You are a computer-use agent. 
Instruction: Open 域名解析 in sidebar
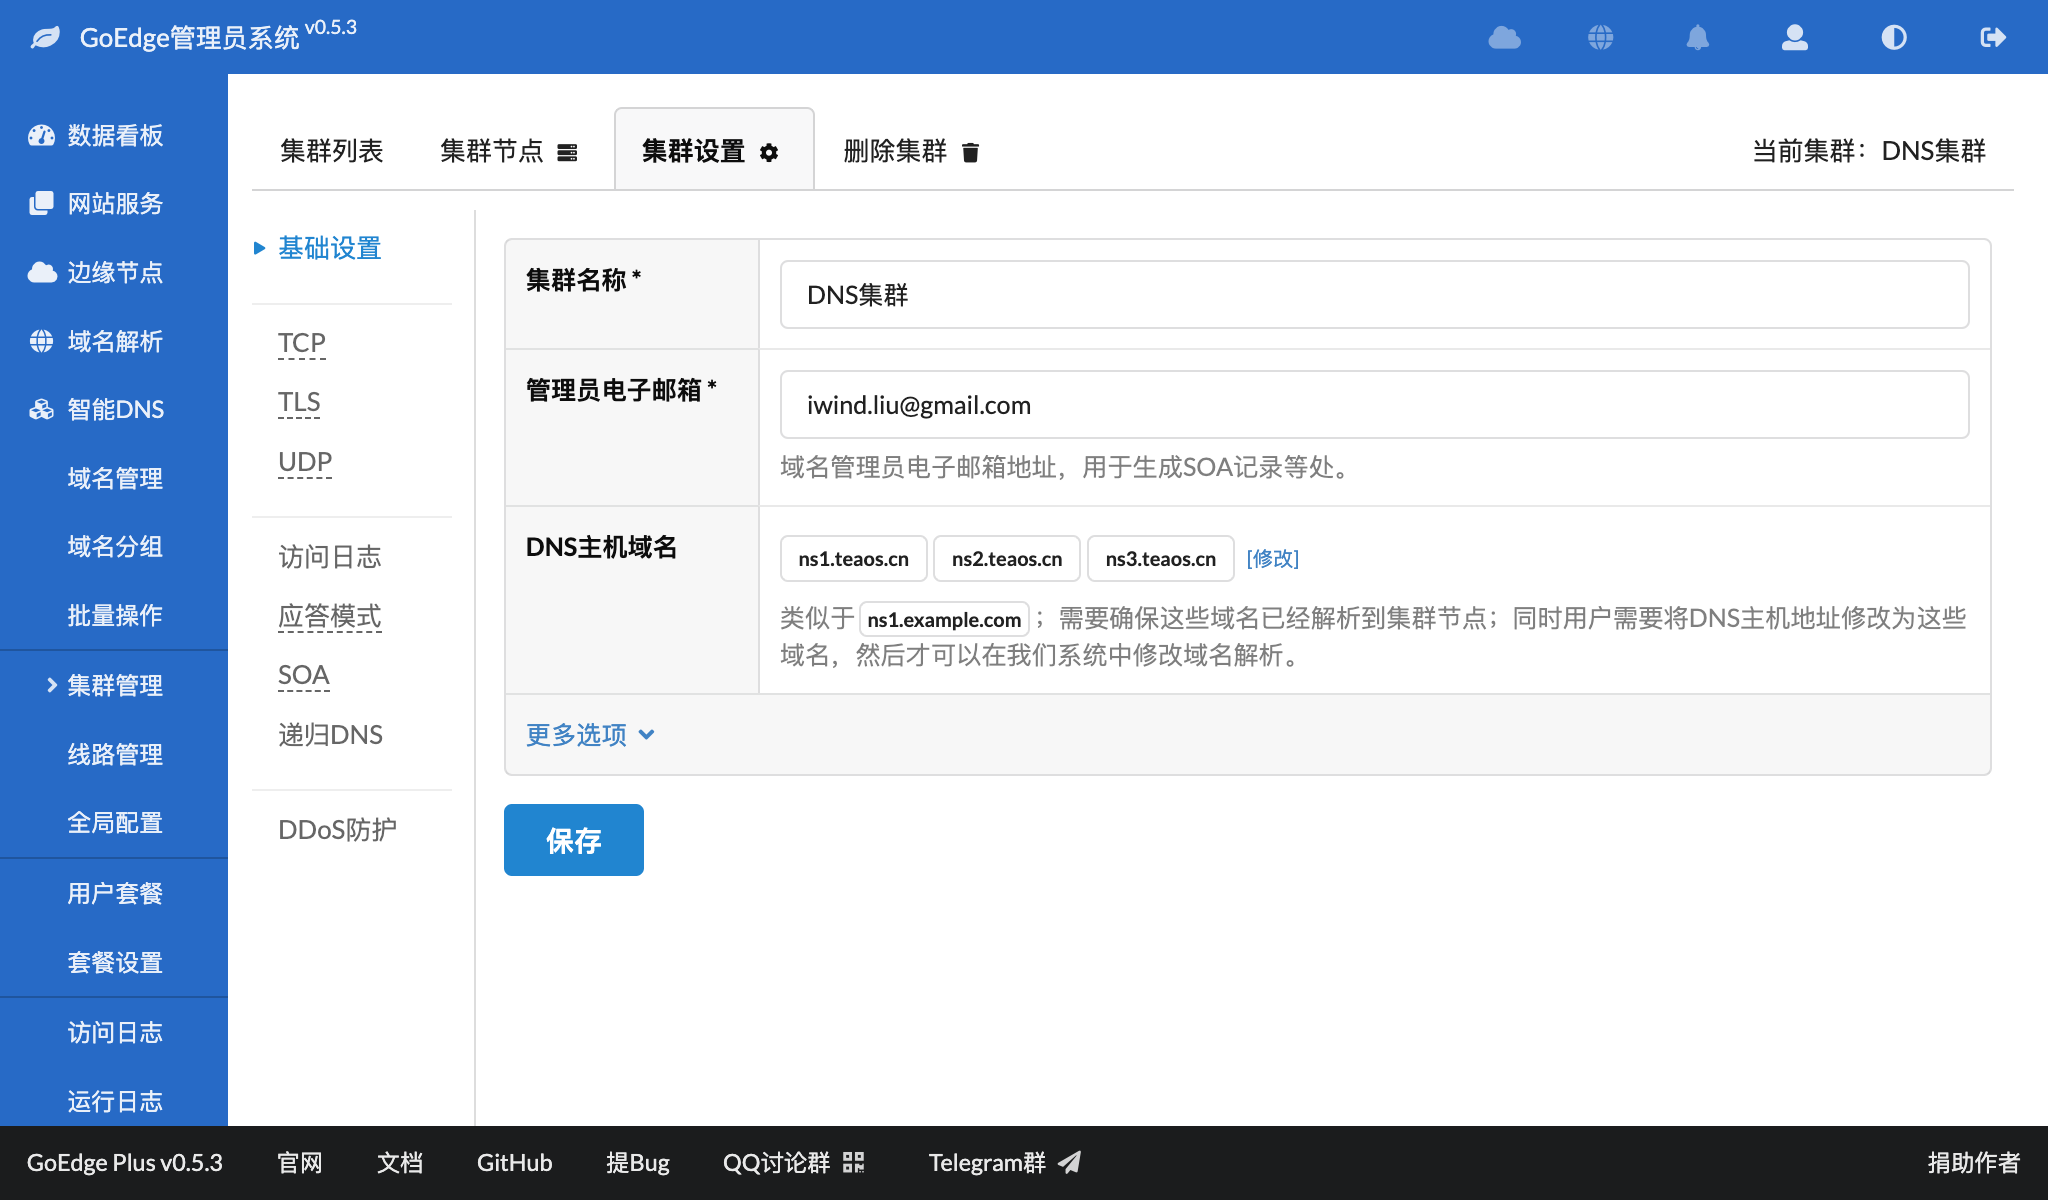[x=114, y=341]
